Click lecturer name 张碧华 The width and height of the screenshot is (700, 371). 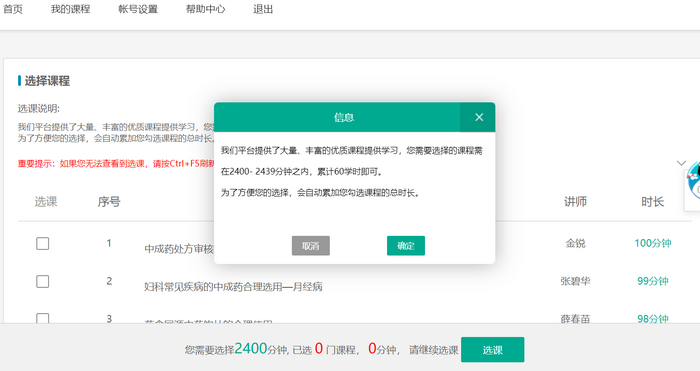(x=575, y=281)
